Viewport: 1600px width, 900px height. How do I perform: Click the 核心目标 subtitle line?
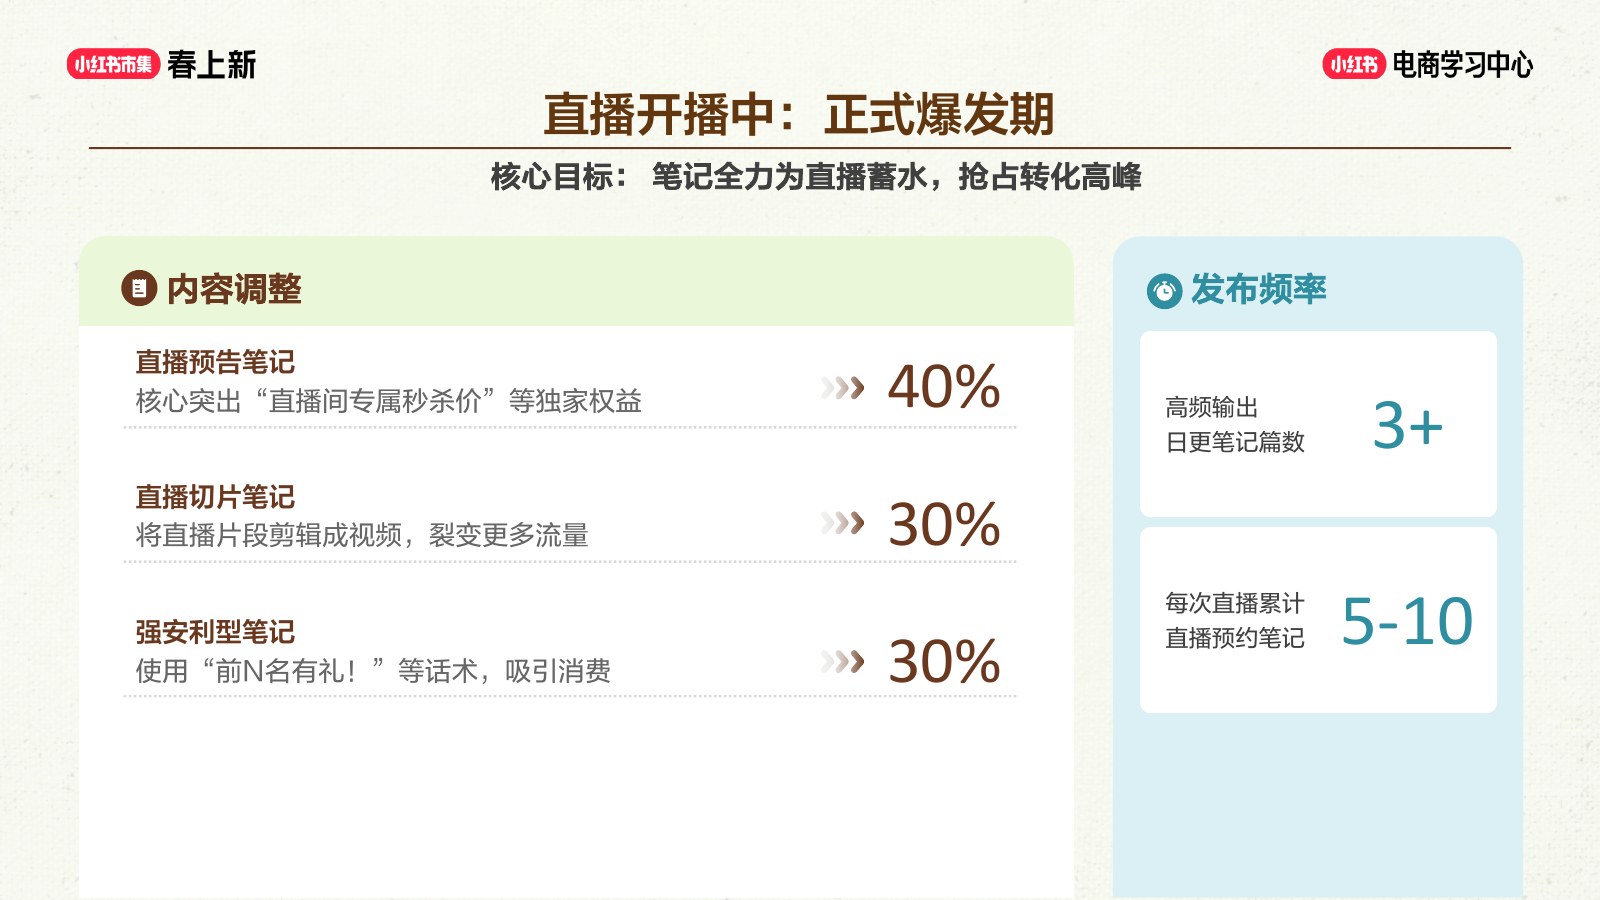(816, 177)
